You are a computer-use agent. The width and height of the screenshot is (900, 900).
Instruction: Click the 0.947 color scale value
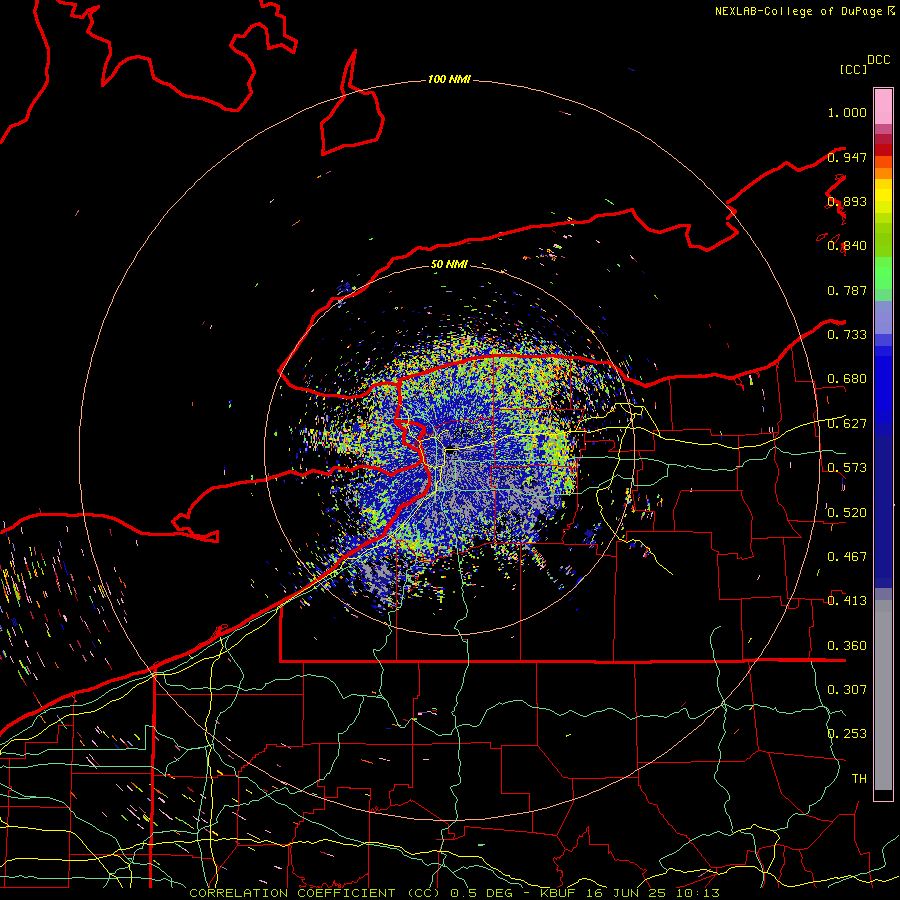(x=847, y=157)
